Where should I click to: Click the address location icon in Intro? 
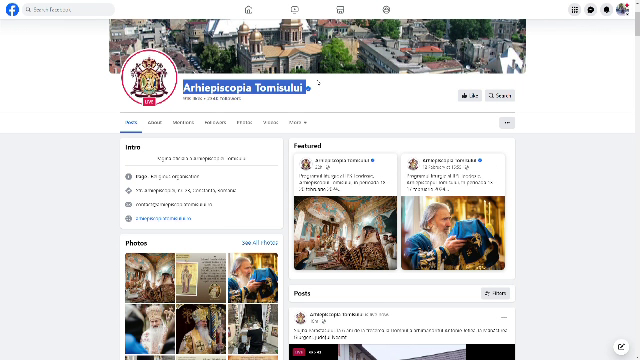coord(129,191)
